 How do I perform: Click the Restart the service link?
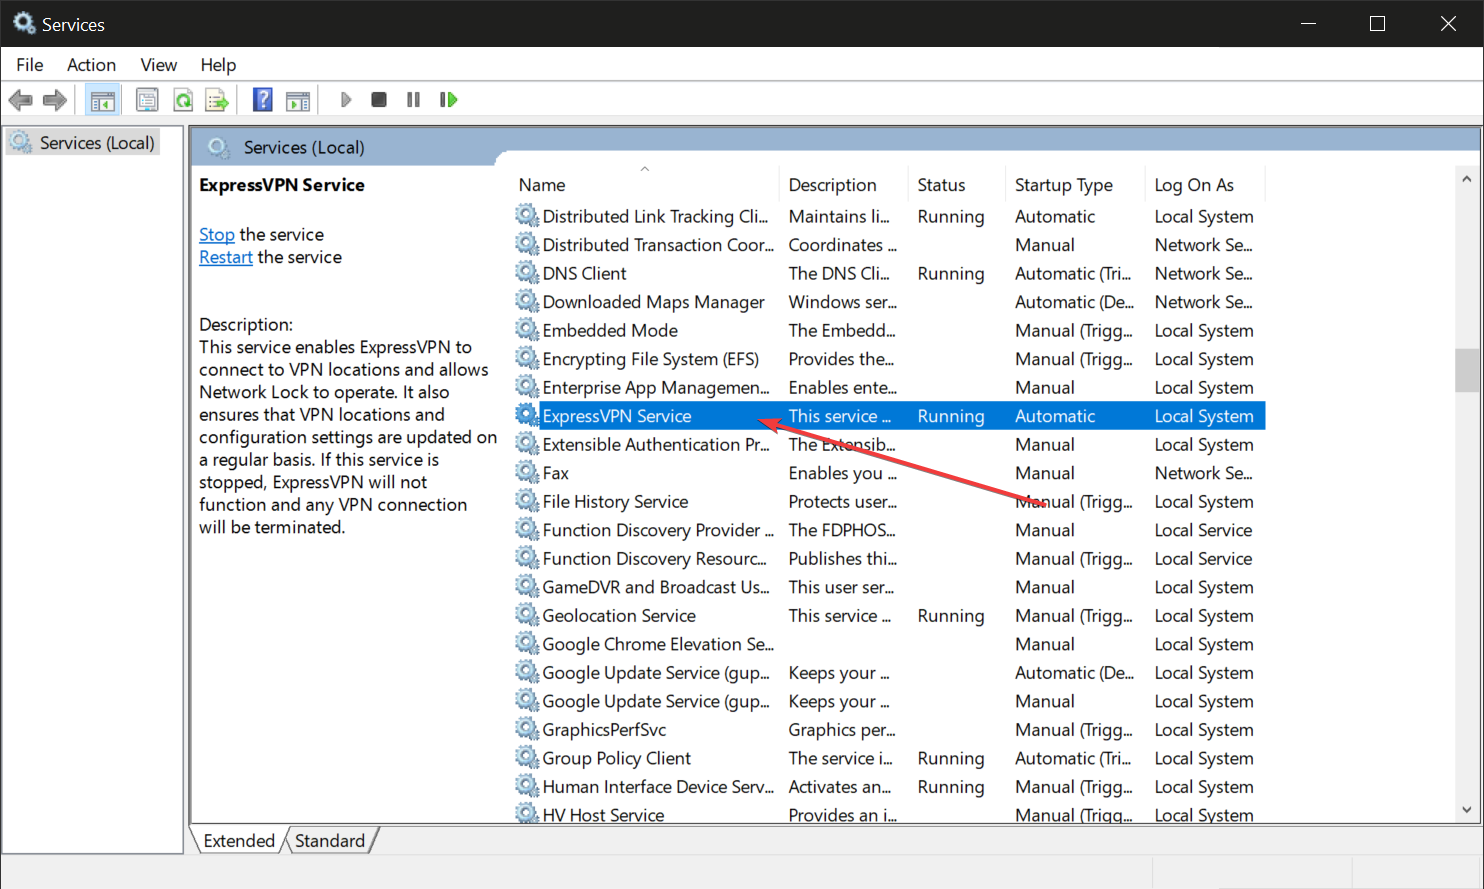click(x=225, y=258)
